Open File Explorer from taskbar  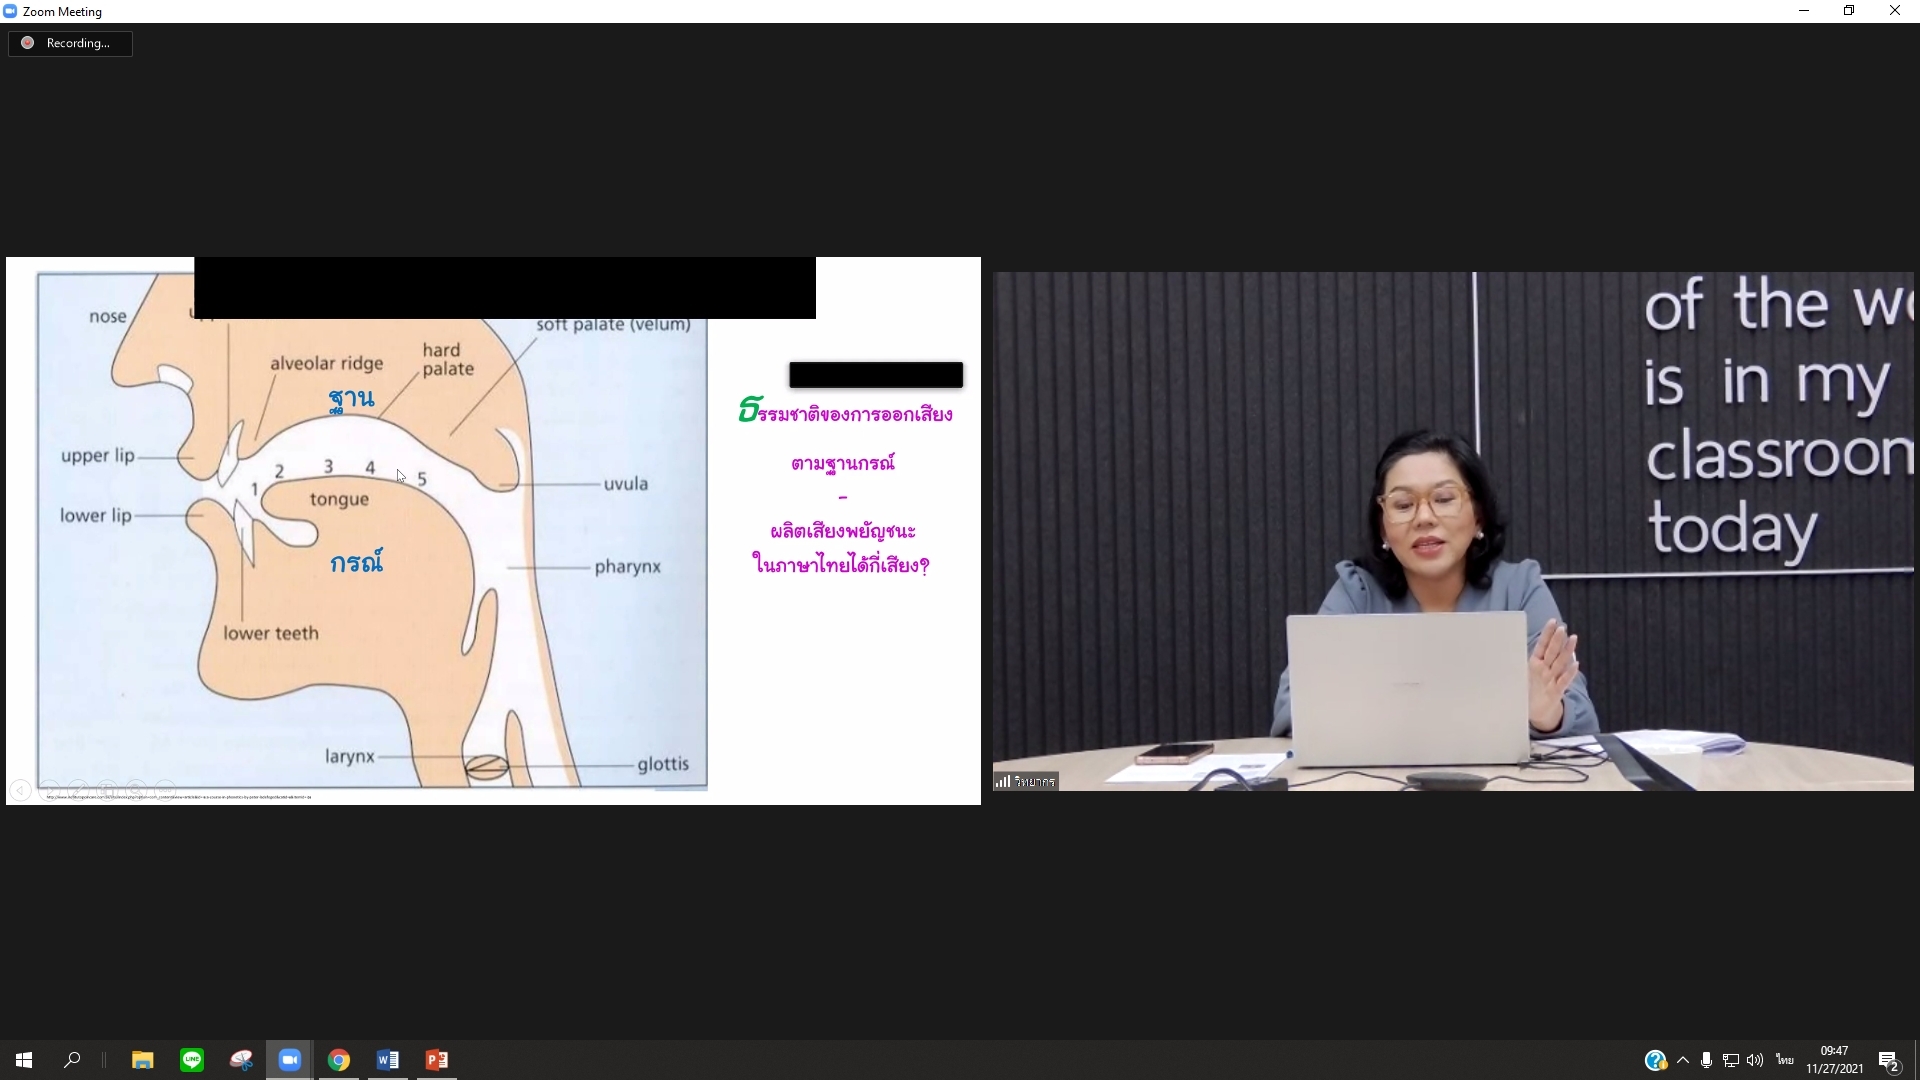(x=143, y=1060)
